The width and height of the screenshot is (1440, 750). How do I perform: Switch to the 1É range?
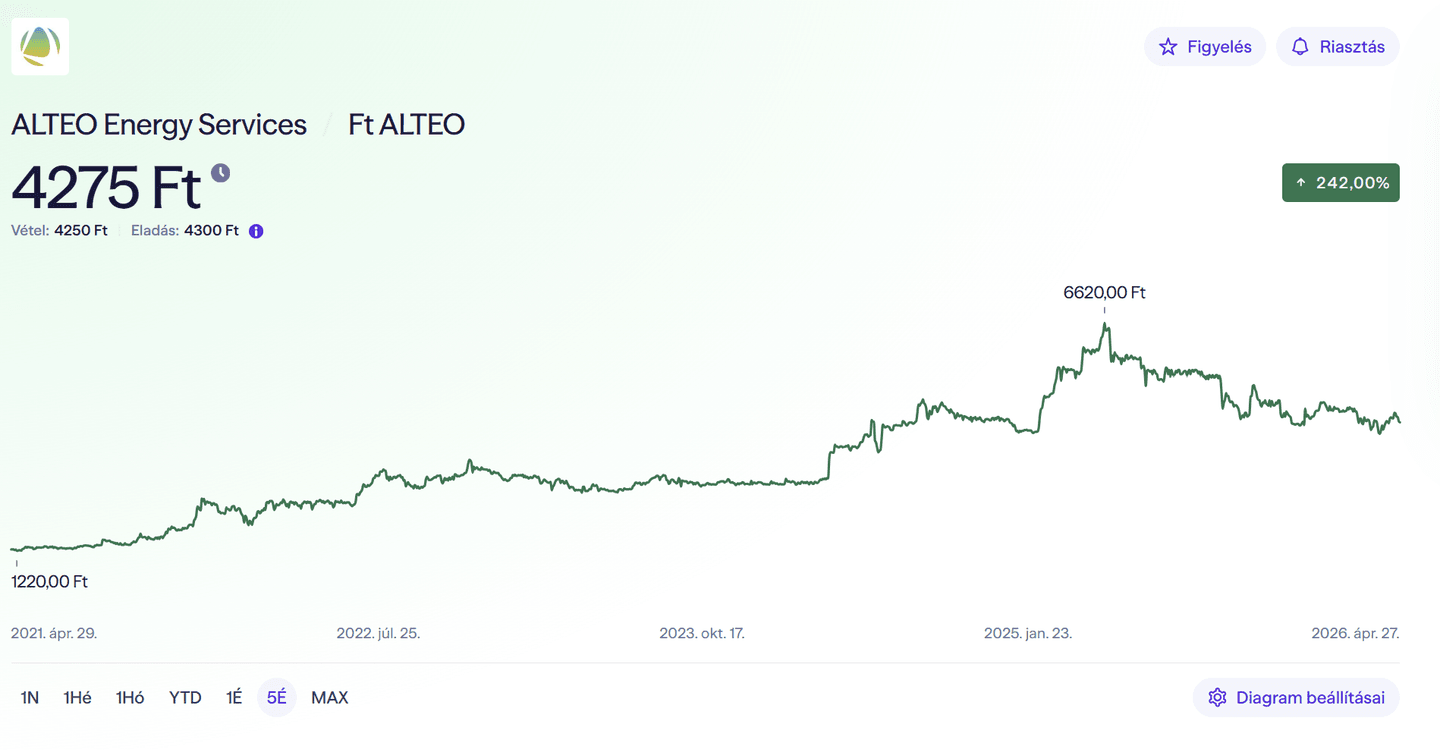pos(234,698)
